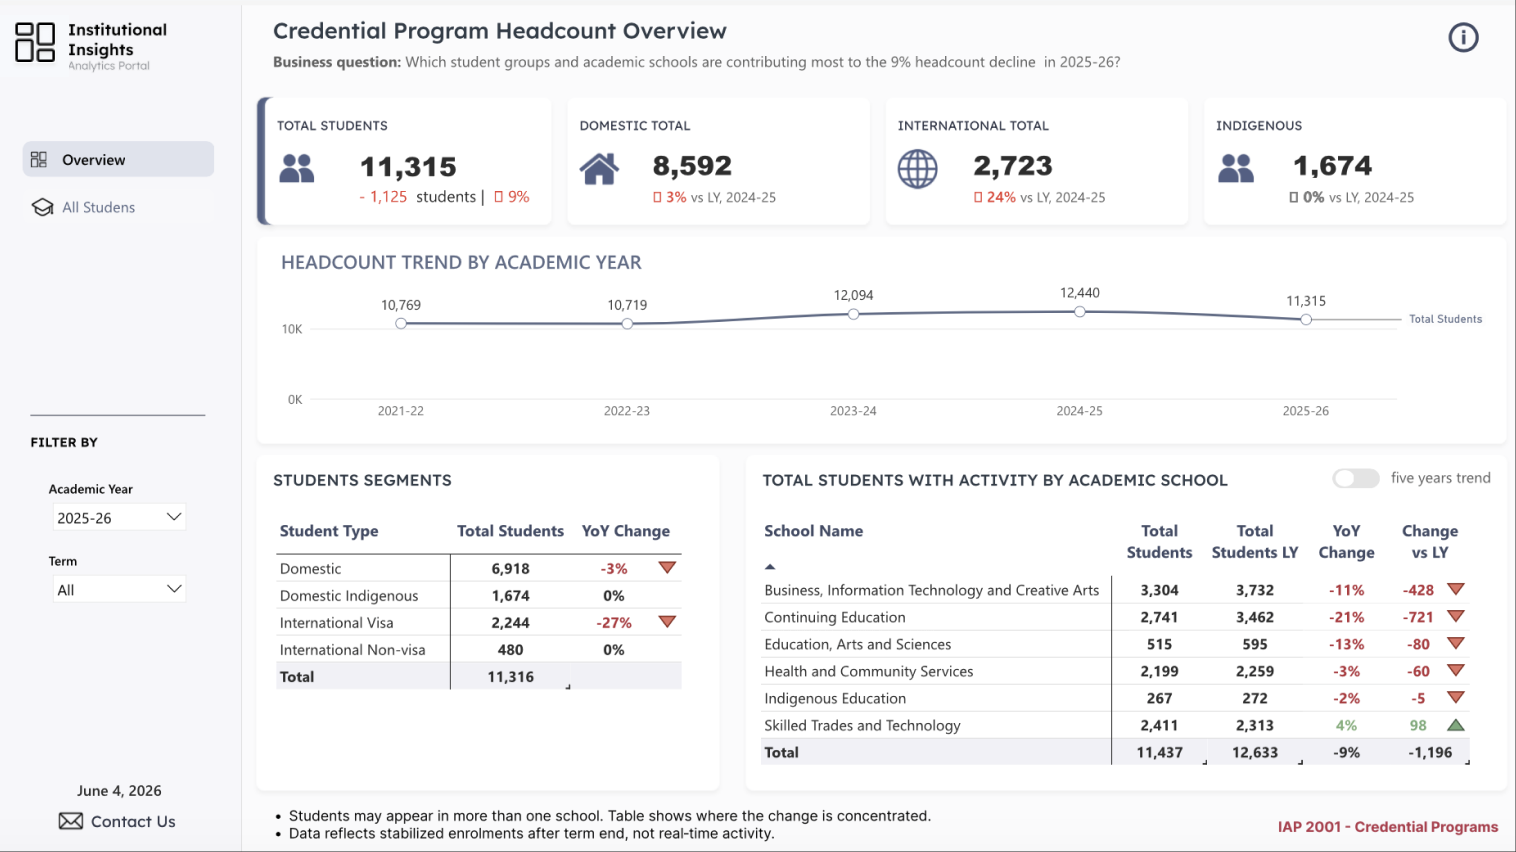The width and height of the screenshot is (1516, 852).
Task: Click red arrow in Indigenous Education row
Action: (1456, 698)
